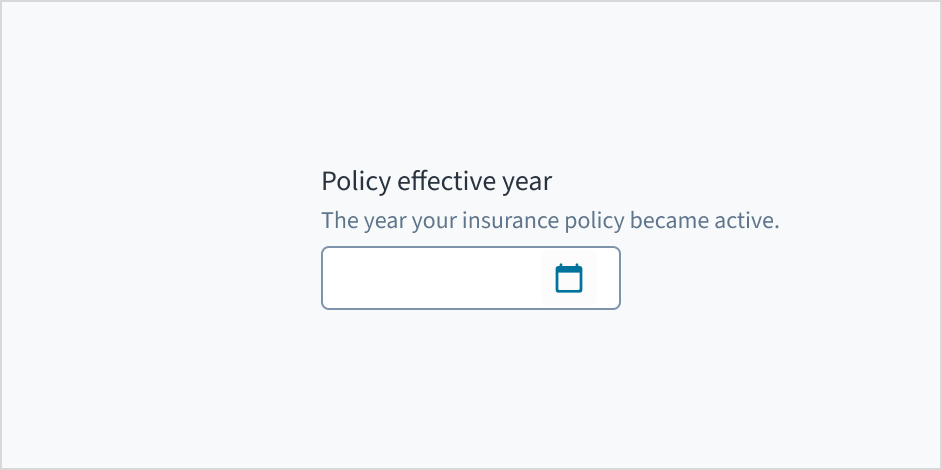
Task: Choose a year using the calendar icon
Action: 568,278
